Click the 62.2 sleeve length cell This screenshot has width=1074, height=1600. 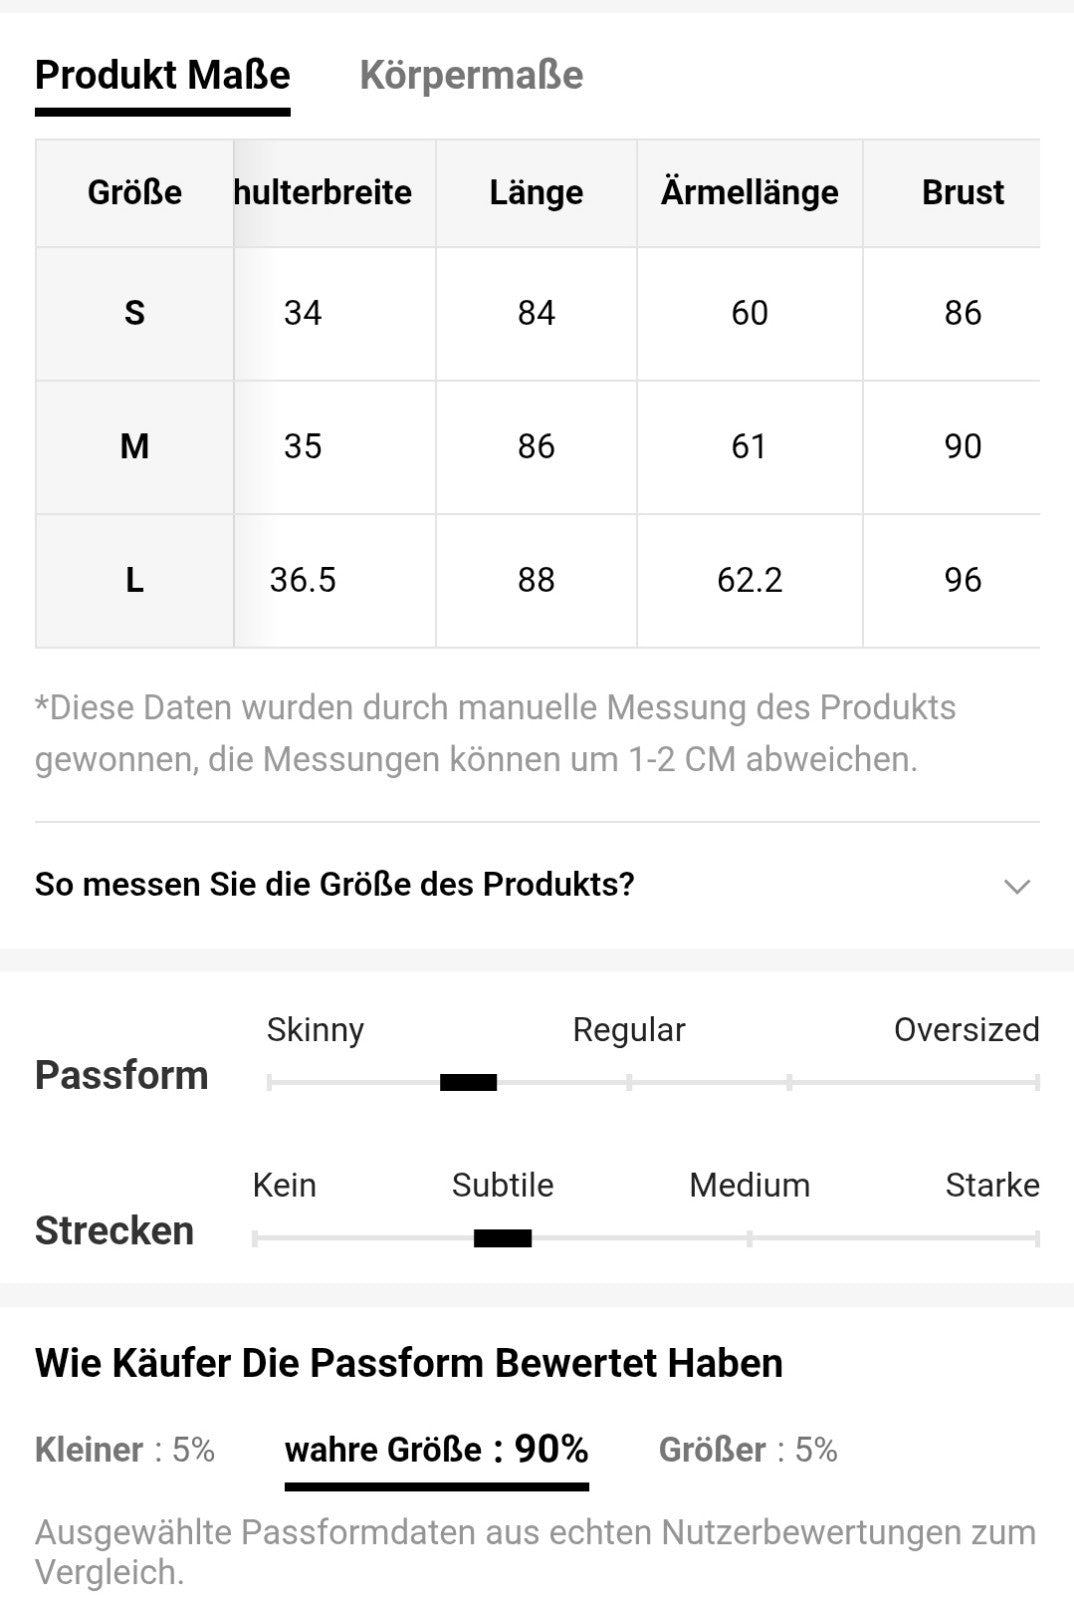[x=749, y=580]
